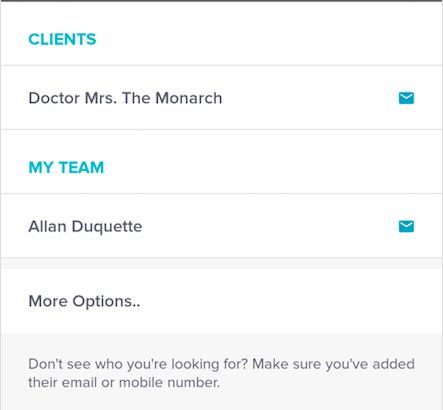
Task: Choose team member Allan Duquette
Action: [221, 226]
